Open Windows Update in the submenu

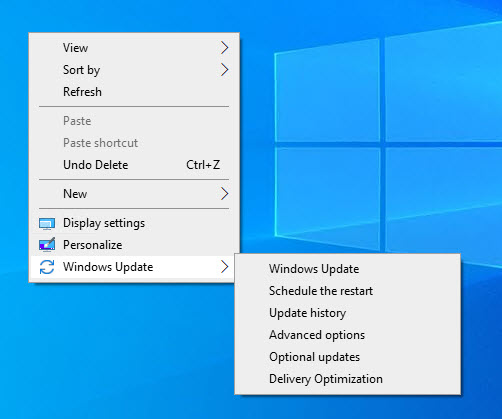[x=348, y=269]
